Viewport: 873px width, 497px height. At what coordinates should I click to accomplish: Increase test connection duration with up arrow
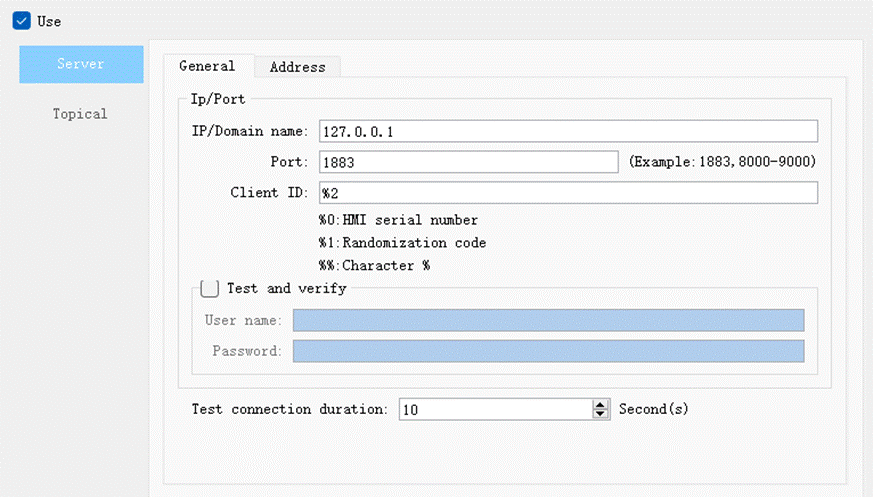[601, 404]
